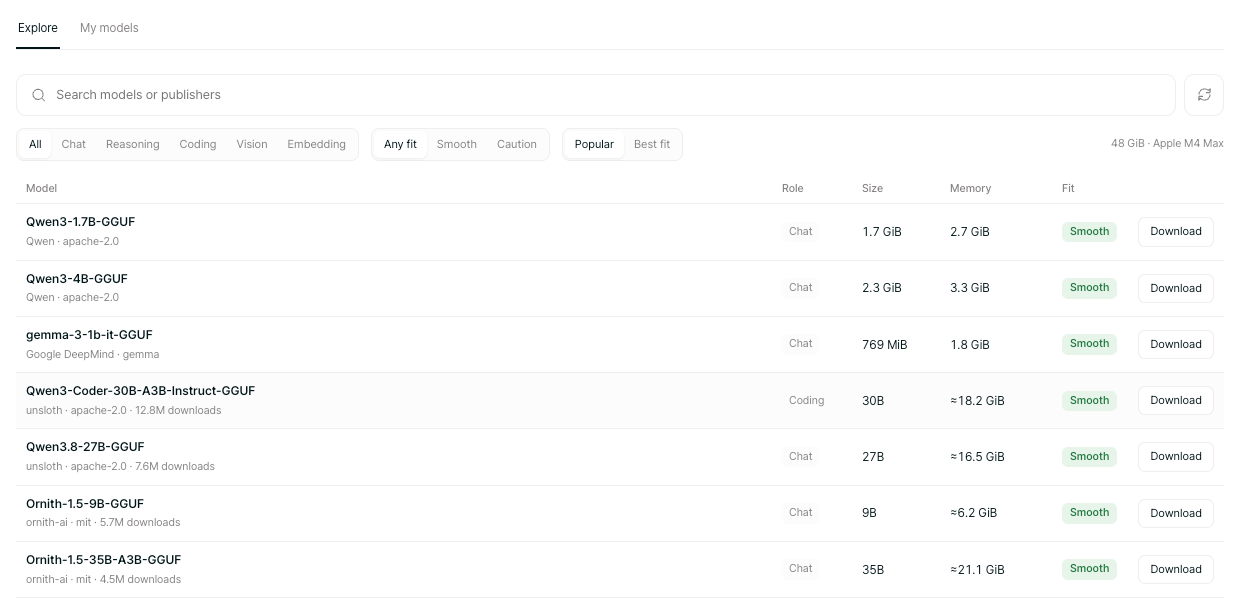Download Qwen3-4B-GGUF model

(x=1176, y=288)
